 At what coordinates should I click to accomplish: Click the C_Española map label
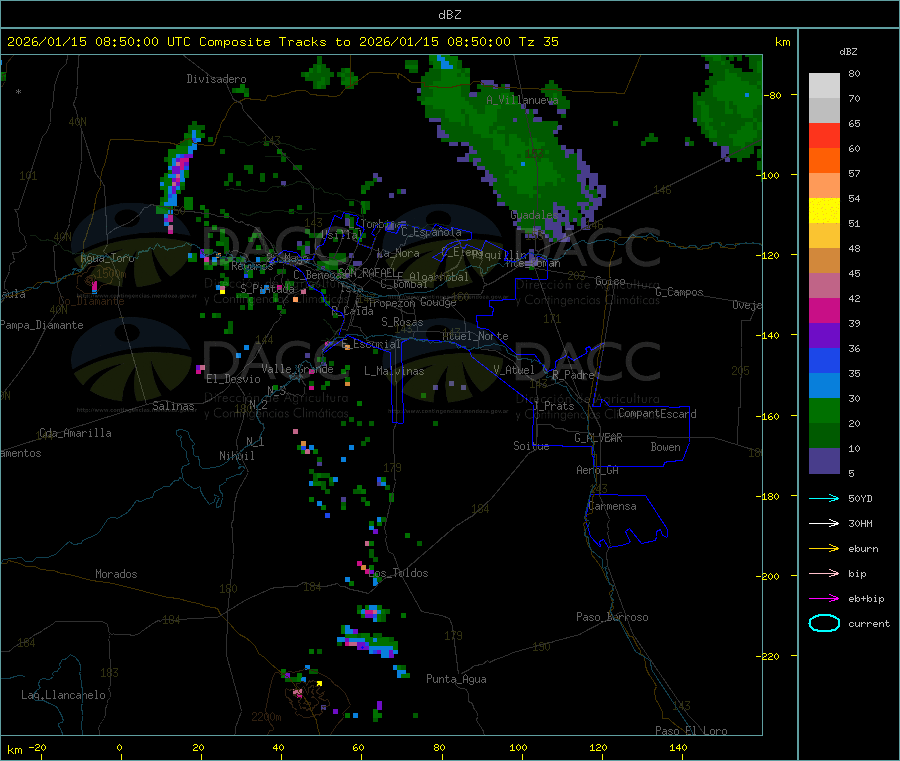(431, 232)
